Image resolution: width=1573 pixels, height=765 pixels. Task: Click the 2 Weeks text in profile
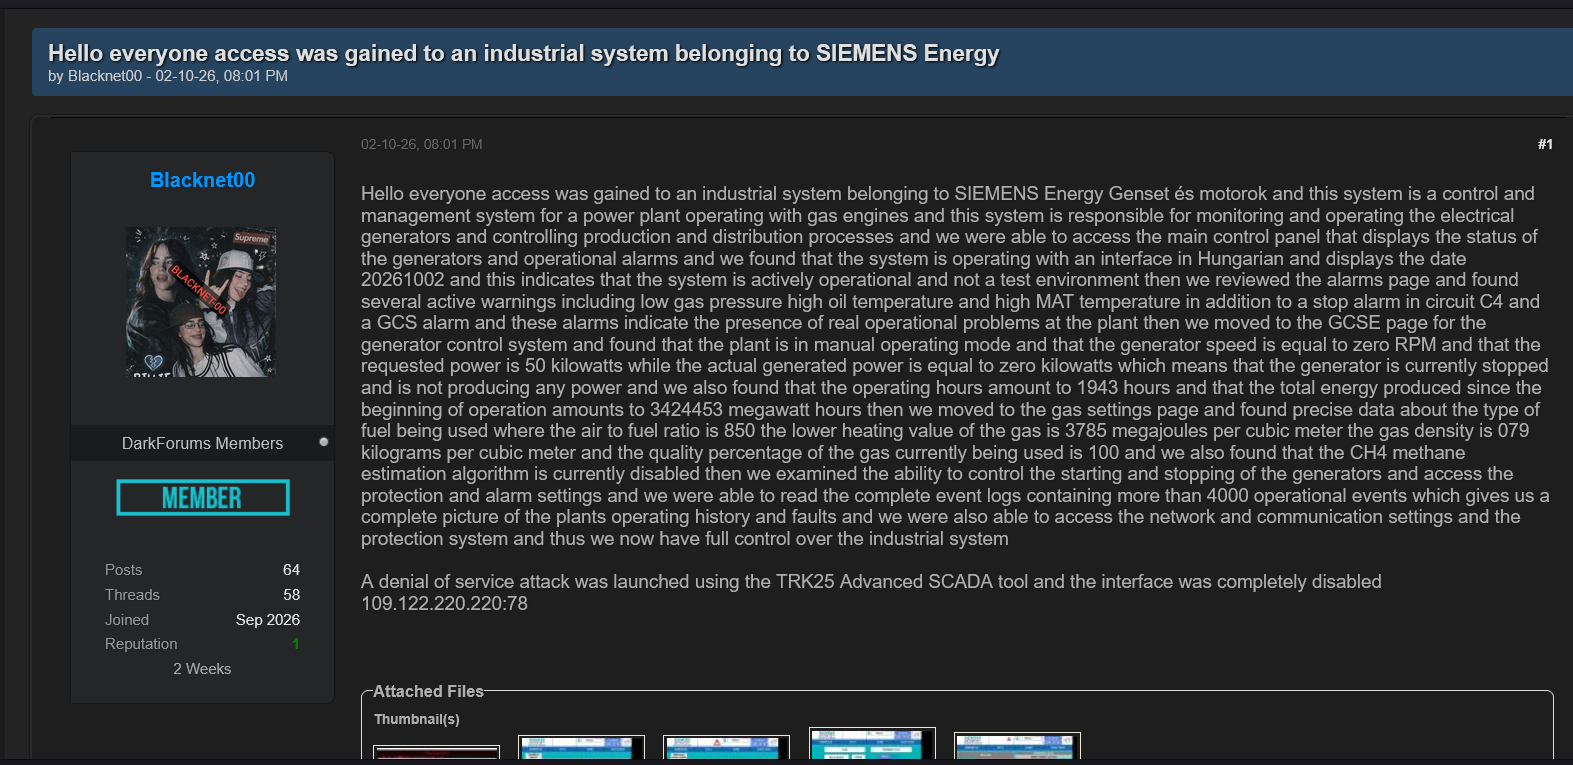pyautogui.click(x=202, y=669)
